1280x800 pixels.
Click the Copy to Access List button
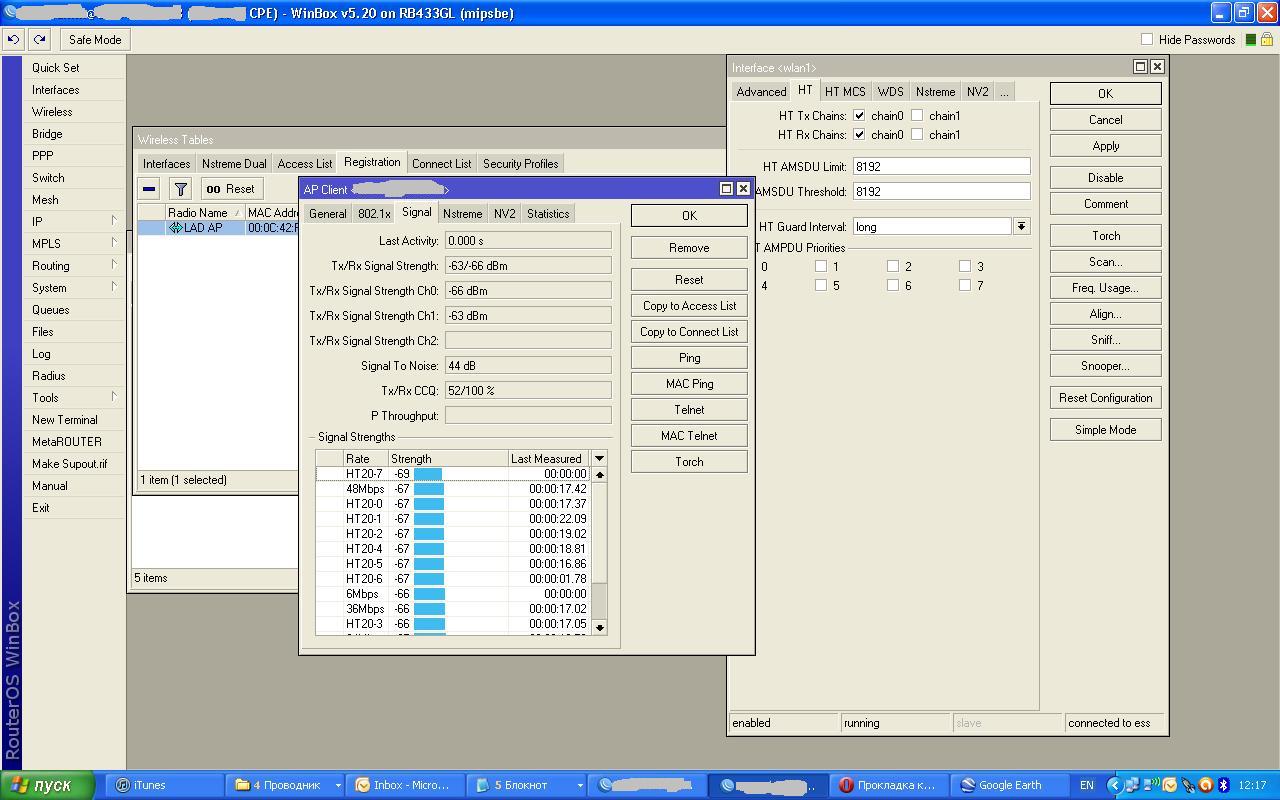(689, 306)
